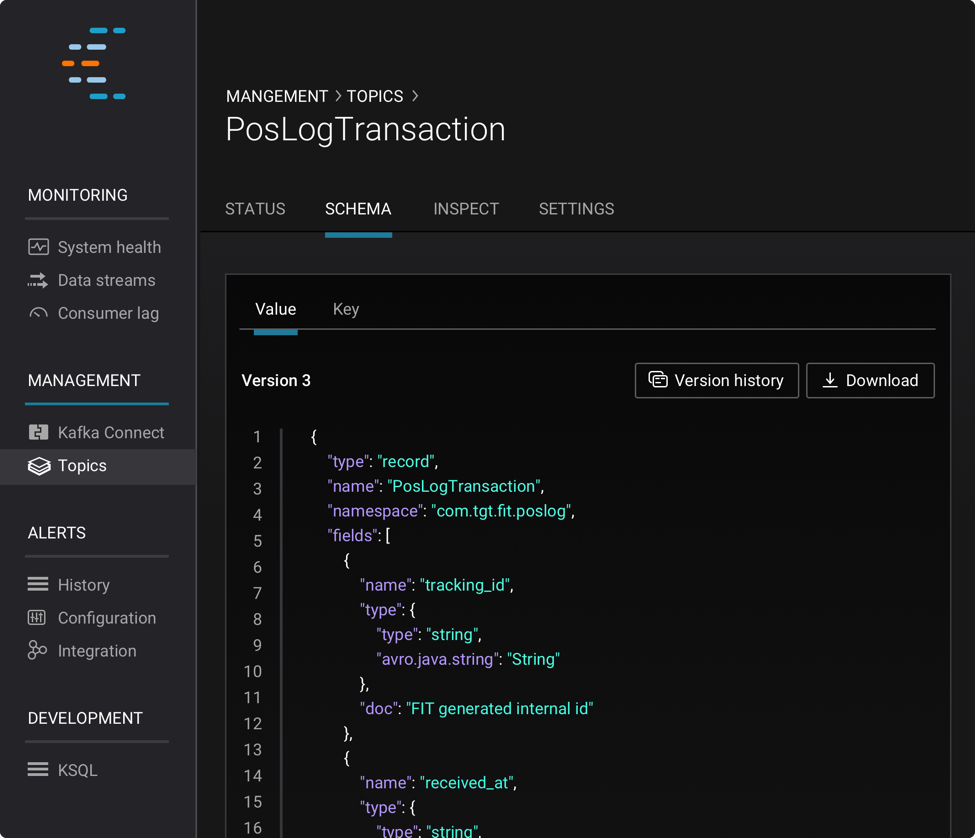The image size is (975, 838).
Task: Go to MANGEMENT breadcrumb link
Action: [x=277, y=96]
